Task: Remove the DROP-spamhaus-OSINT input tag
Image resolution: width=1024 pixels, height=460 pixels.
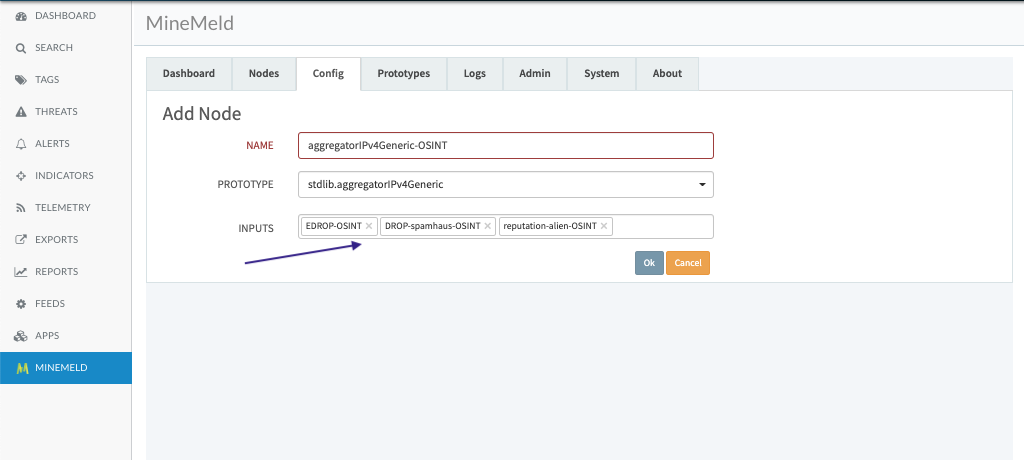Action: click(x=488, y=226)
